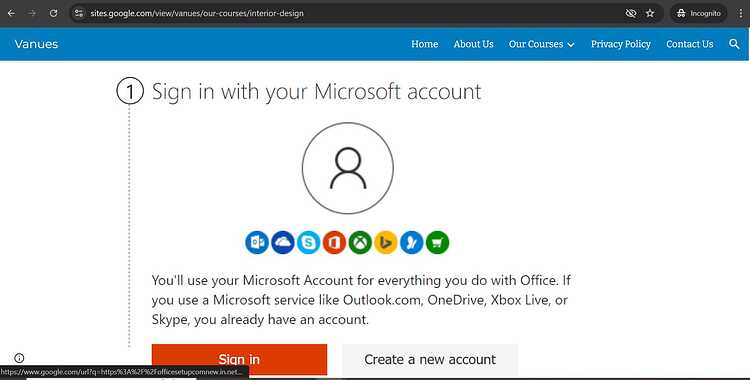Go to the About Us page
This screenshot has height=380, width=750.
pyautogui.click(x=474, y=44)
